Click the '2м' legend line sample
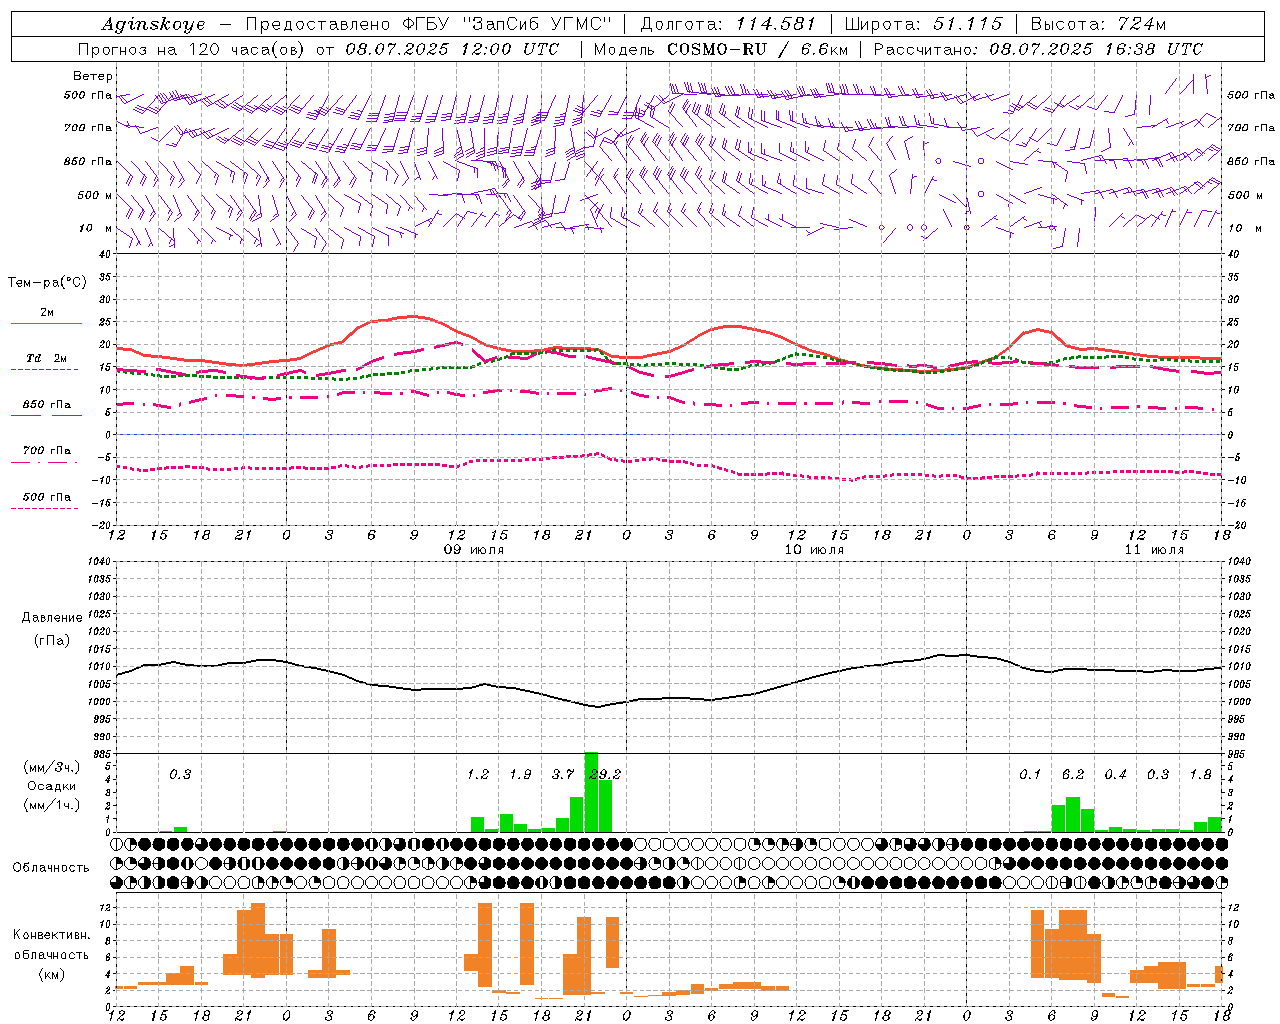 (46, 323)
